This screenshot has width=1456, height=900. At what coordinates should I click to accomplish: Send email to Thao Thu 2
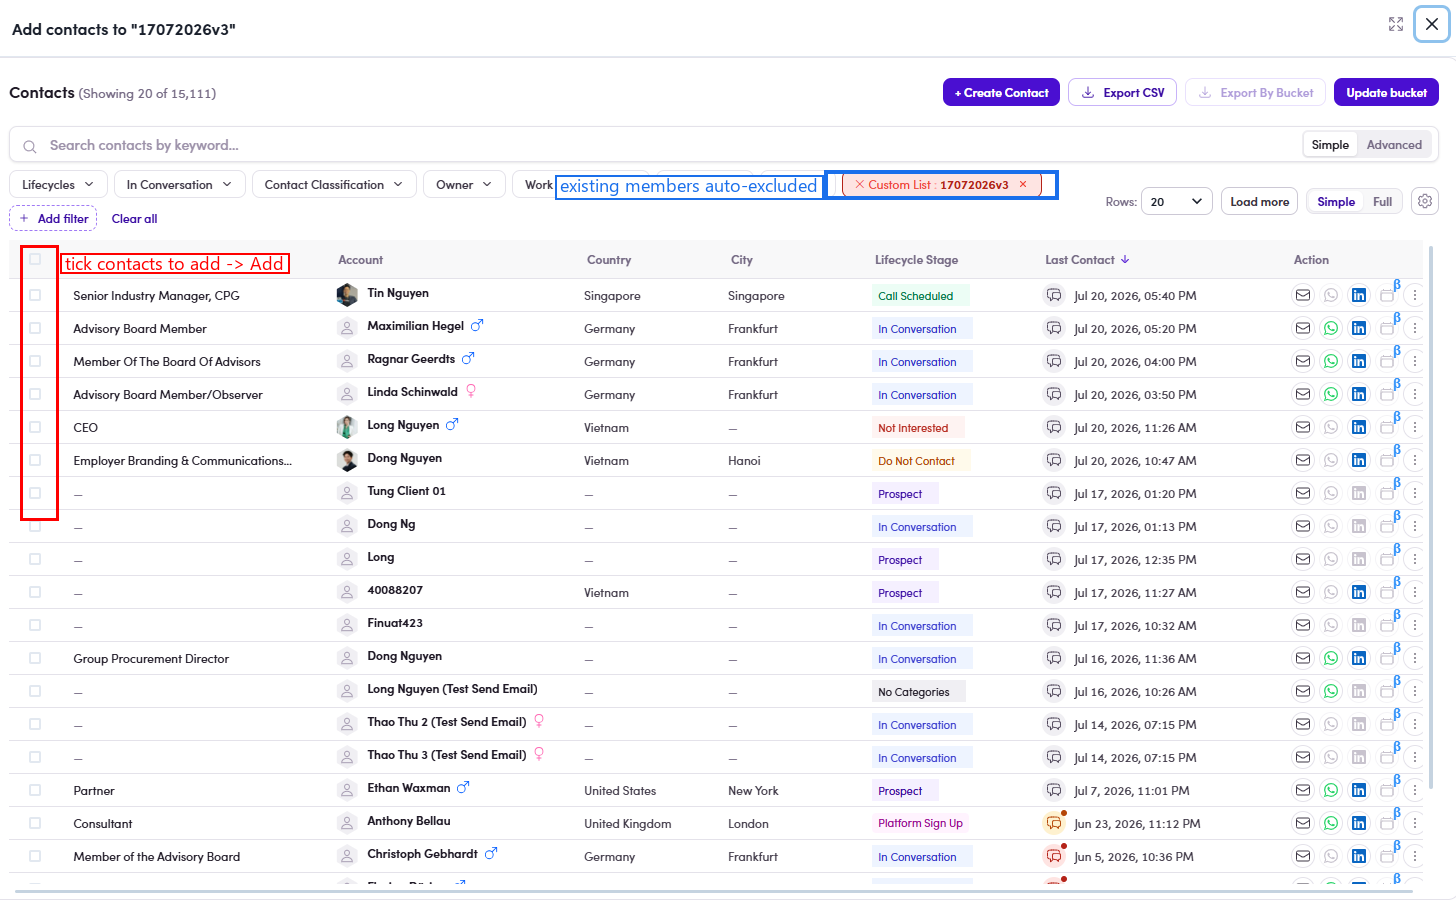click(x=1303, y=724)
